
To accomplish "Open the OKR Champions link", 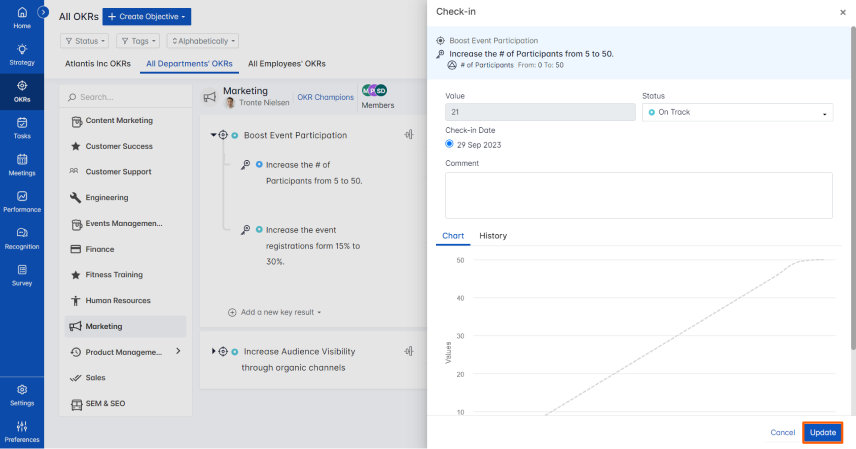I will coord(325,97).
